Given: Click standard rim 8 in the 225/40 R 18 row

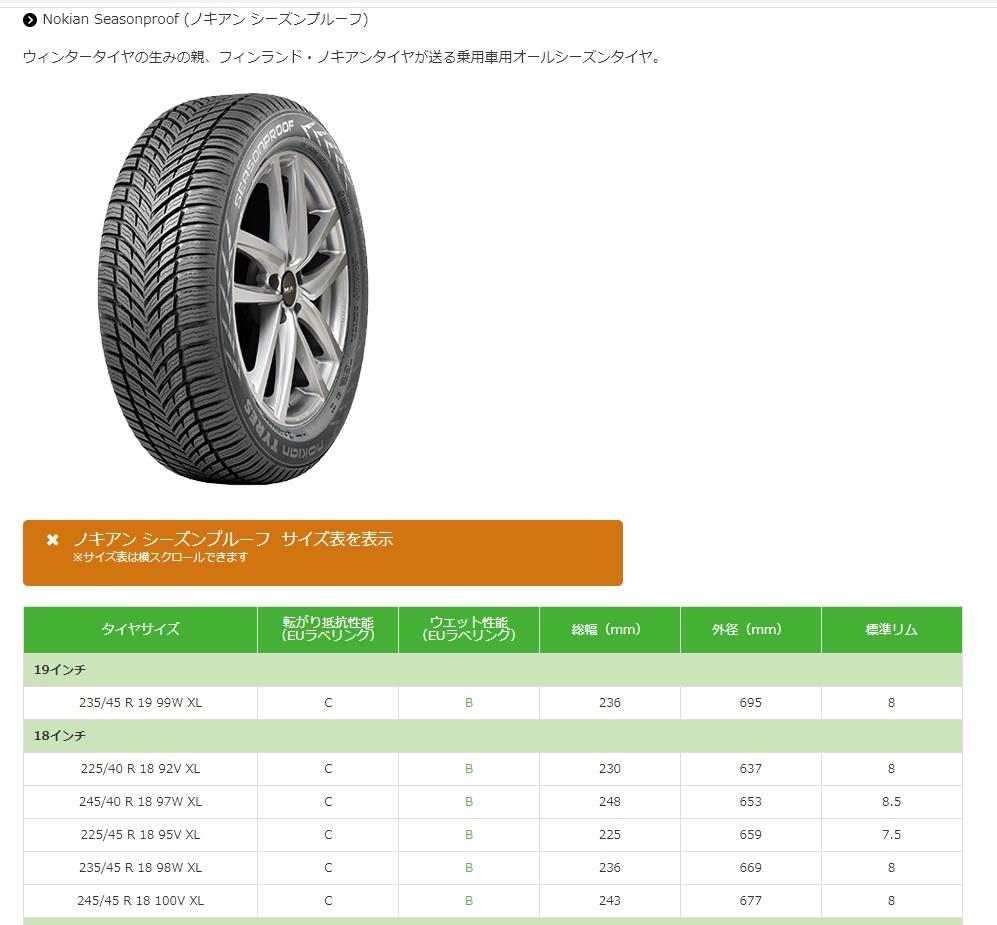Looking at the screenshot, I should 891,769.
